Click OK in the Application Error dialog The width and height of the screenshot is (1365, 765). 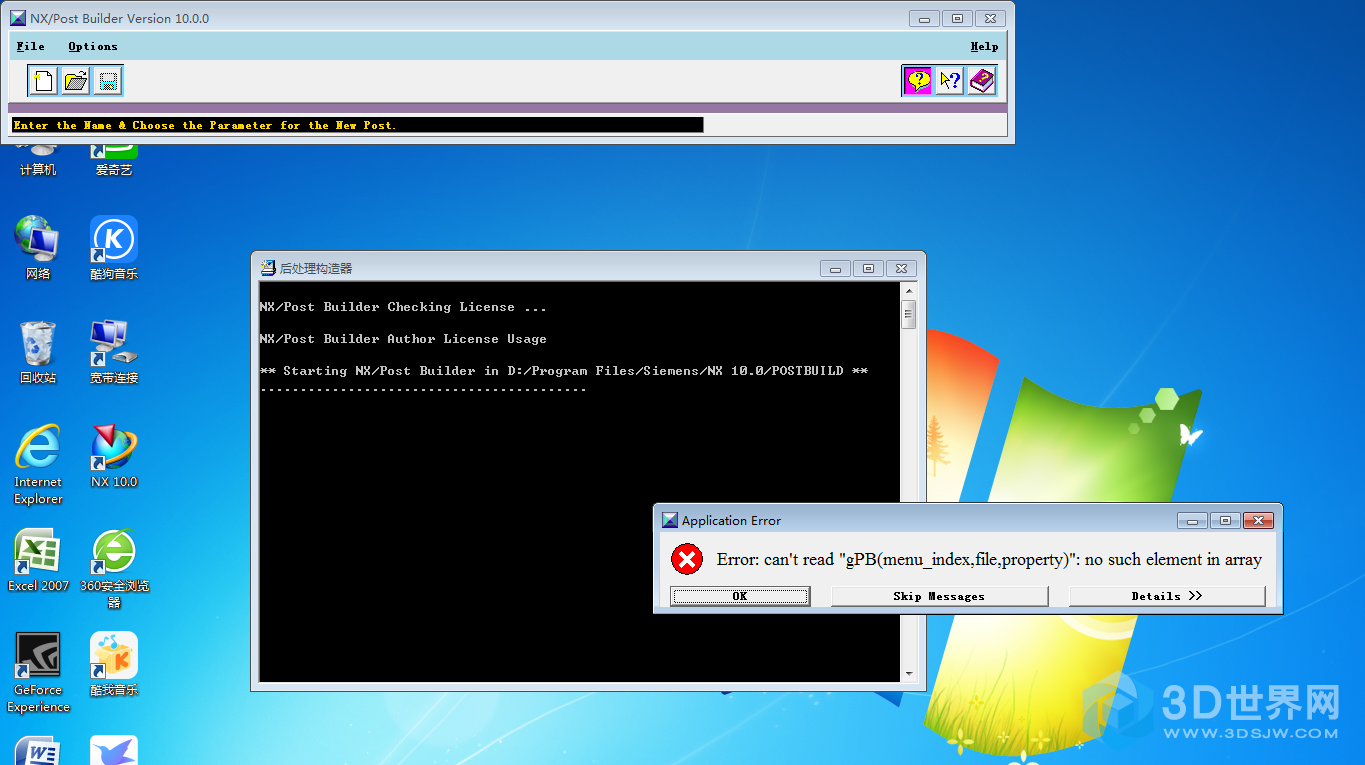coord(740,596)
